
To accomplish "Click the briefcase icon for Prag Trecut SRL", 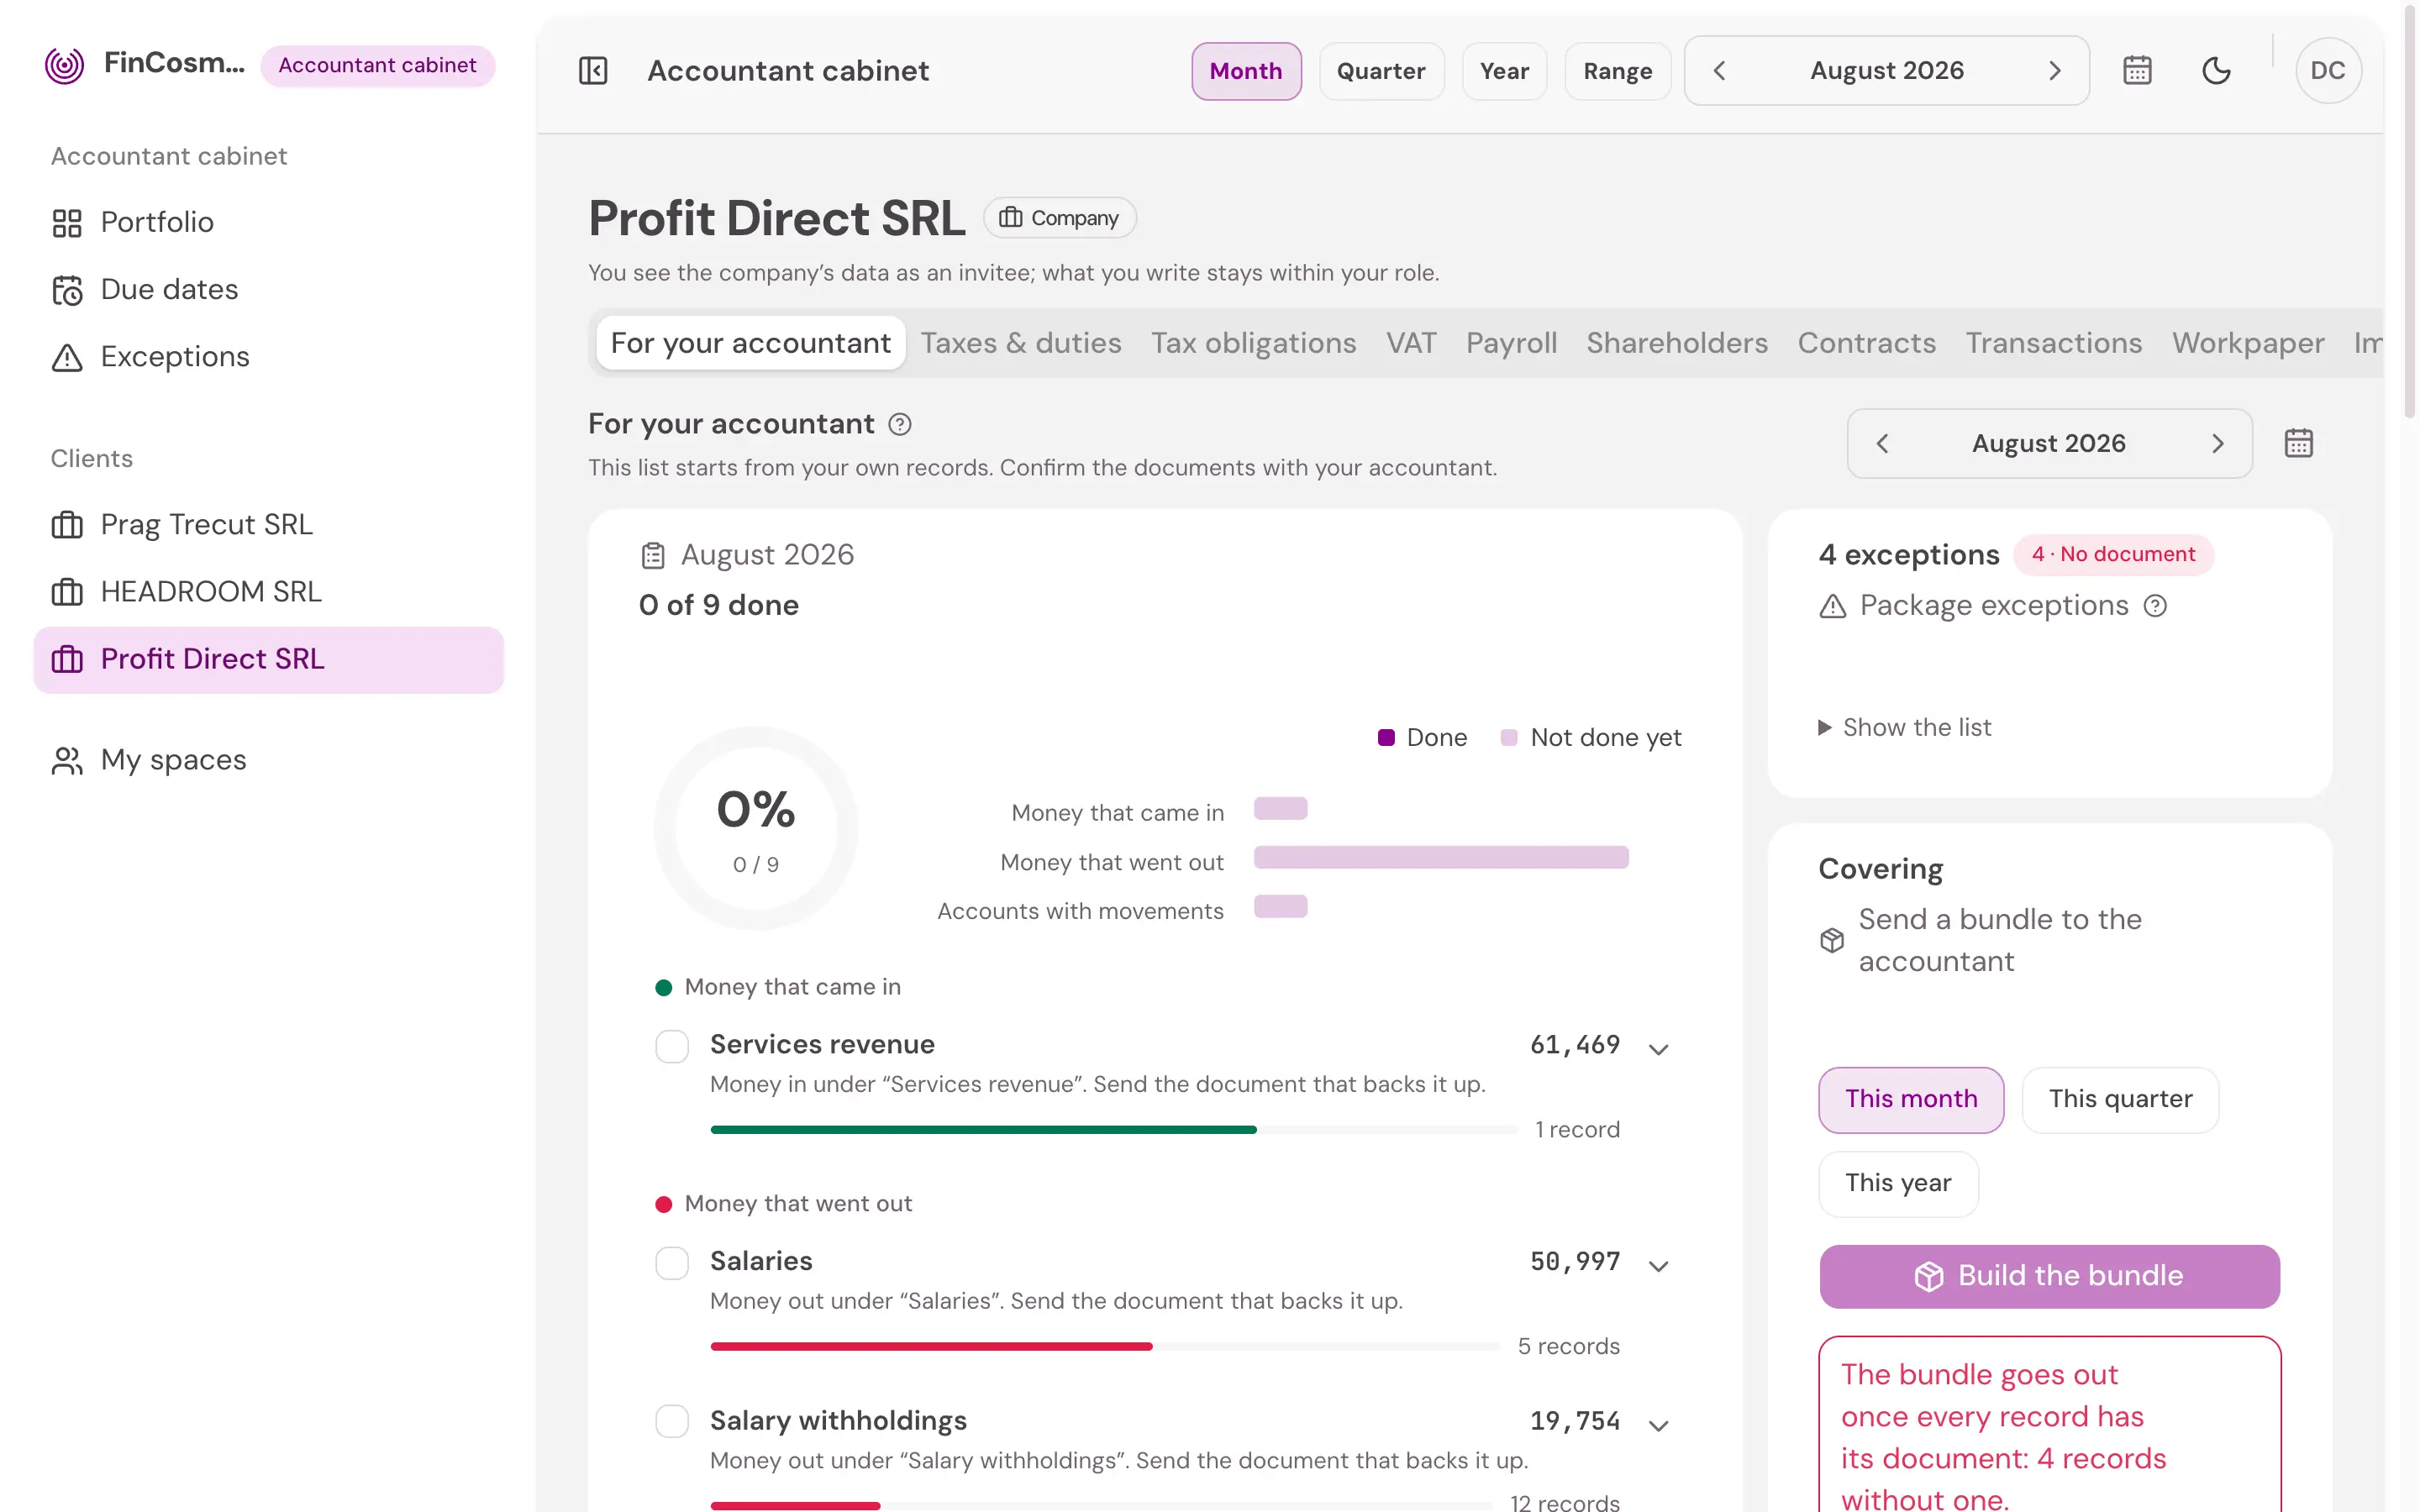I will pyautogui.click(x=67, y=525).
